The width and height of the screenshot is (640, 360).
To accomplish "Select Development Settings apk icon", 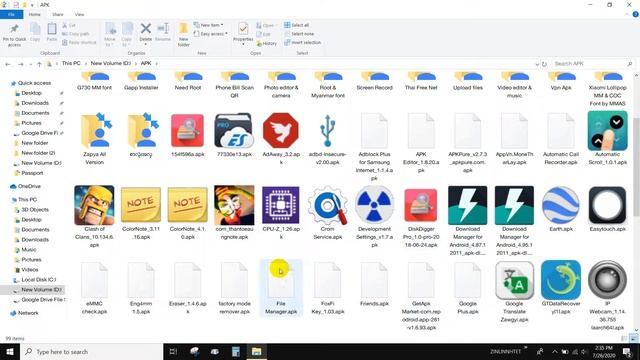I will (x=374, y=205).
